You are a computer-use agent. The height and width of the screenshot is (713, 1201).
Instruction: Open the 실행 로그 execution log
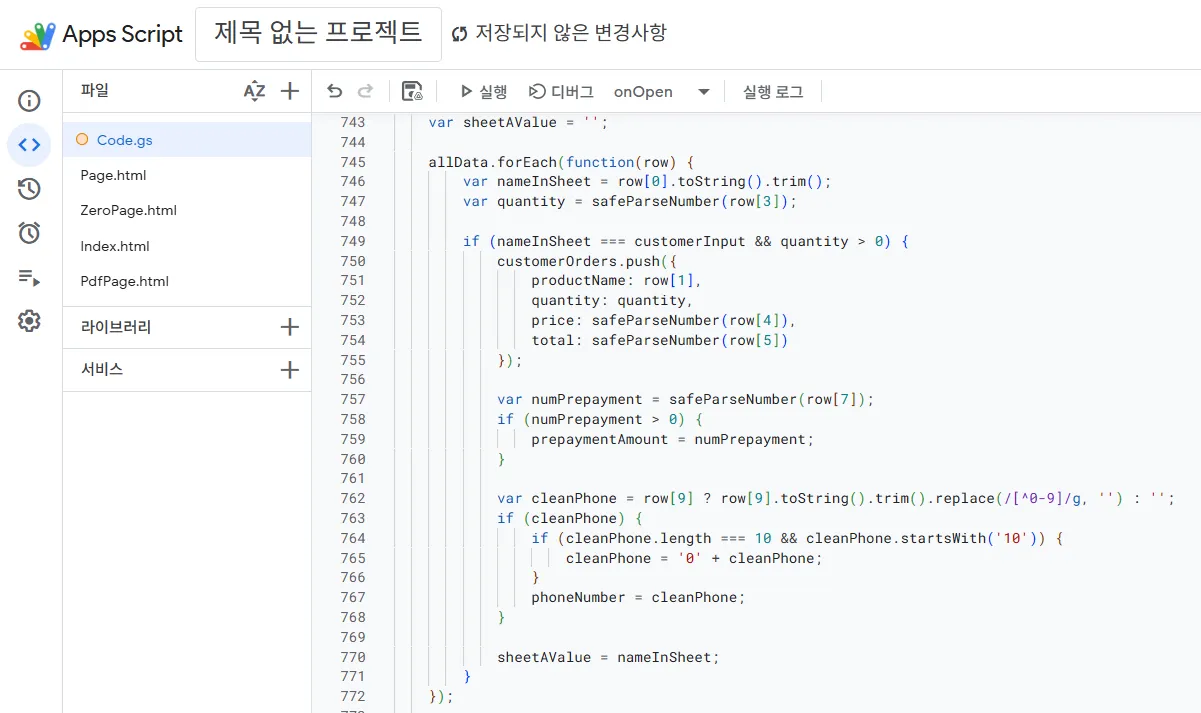pos(773,91)
